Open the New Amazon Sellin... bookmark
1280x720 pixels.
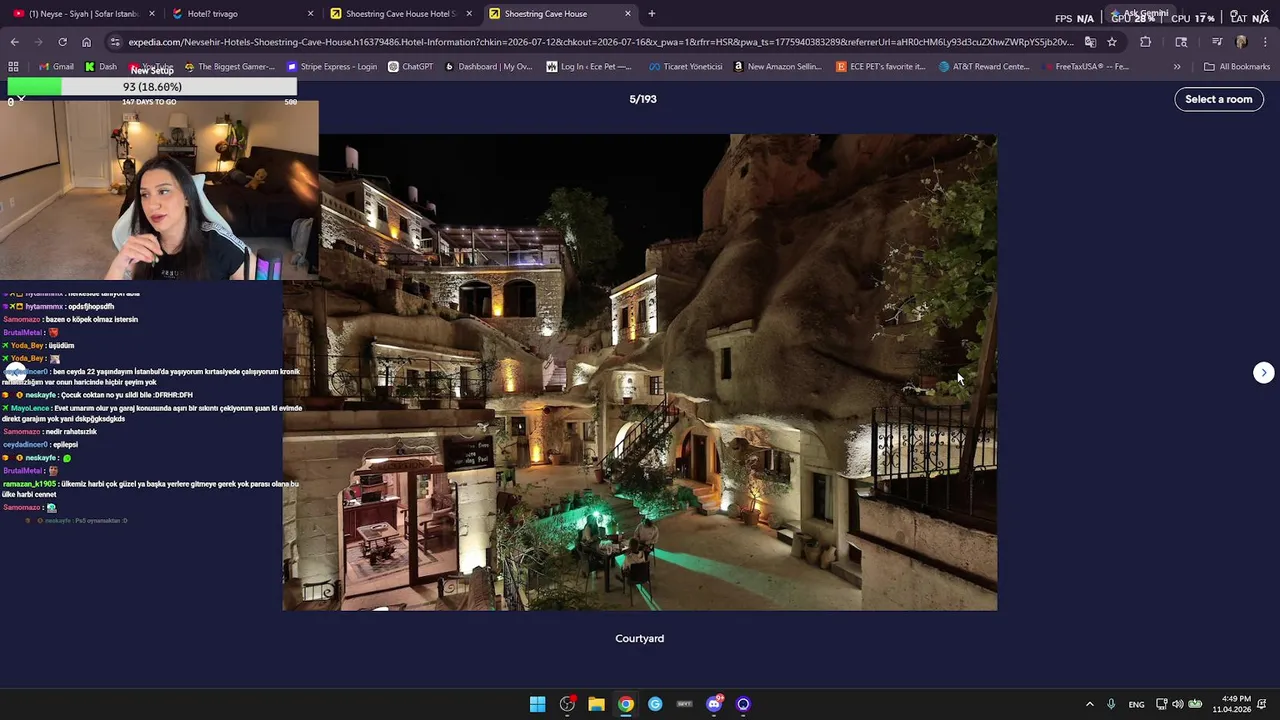(777, 67)
